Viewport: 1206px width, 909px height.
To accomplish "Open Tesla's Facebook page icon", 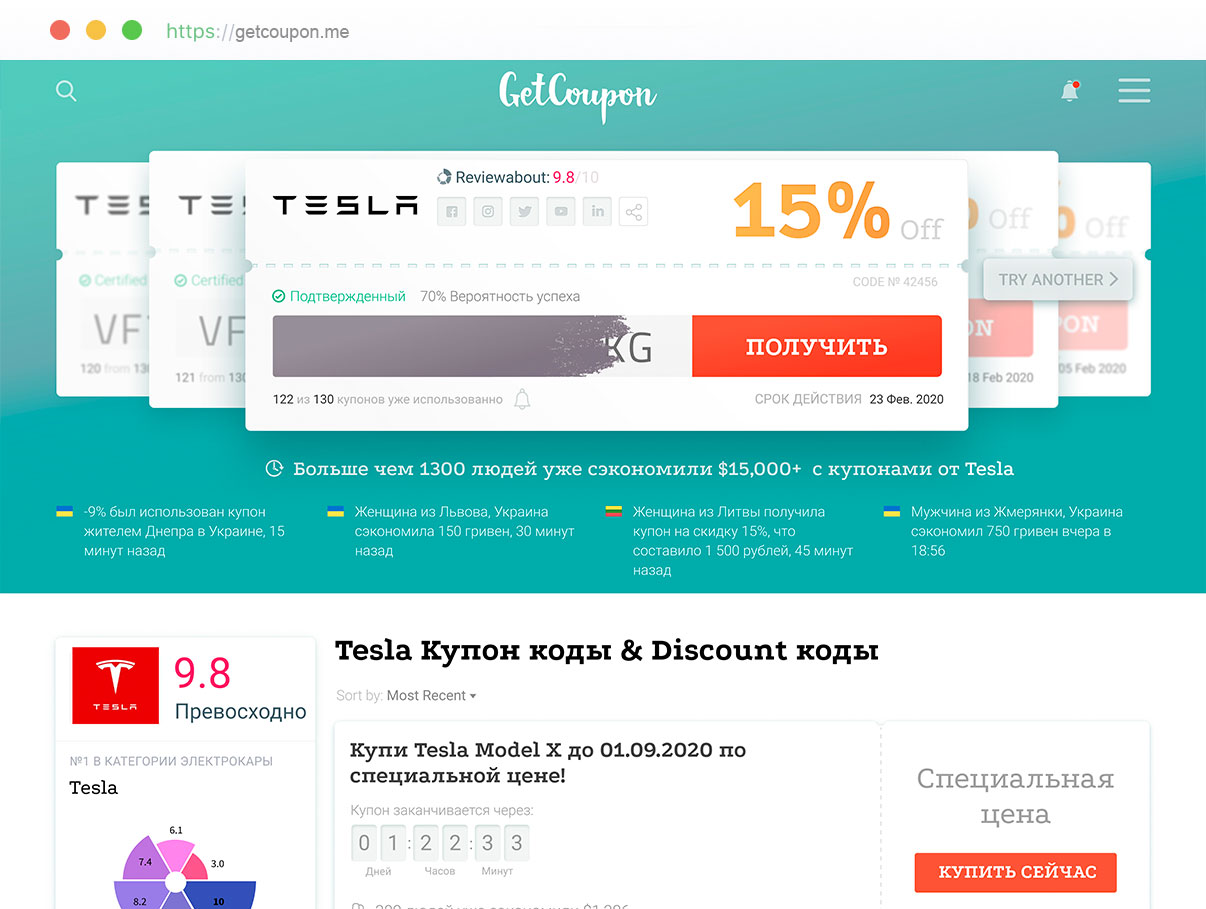I will (452, 211).
